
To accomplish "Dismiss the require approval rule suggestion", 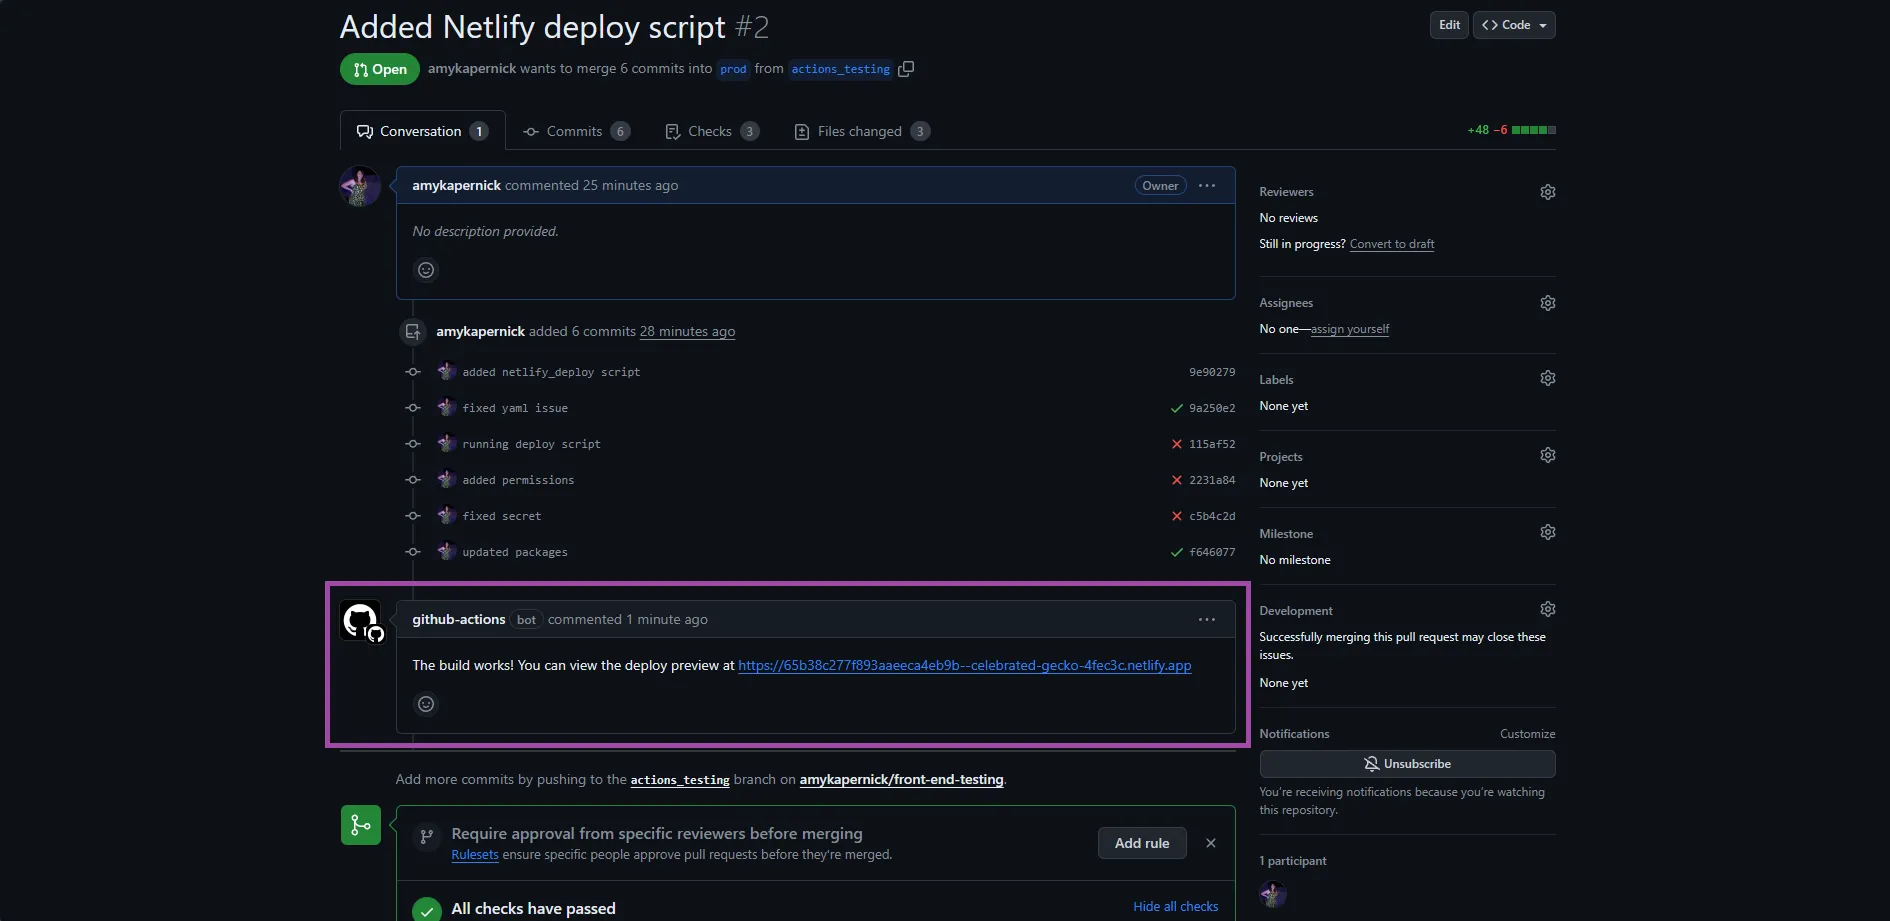I will (1210, 843).
